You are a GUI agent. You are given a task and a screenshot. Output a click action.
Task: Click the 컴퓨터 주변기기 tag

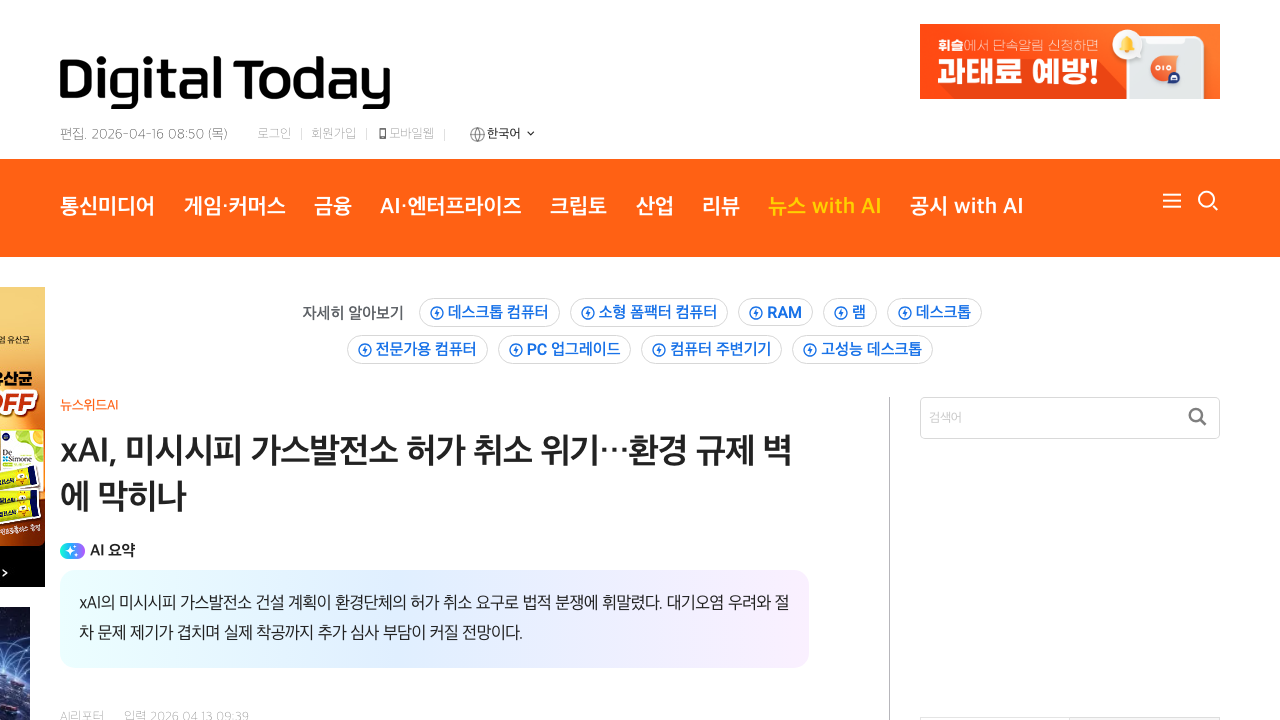[x=711, y=350]
